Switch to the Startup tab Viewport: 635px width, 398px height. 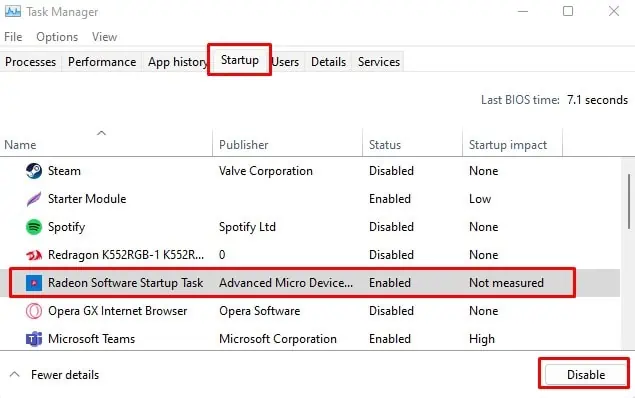click(x=240, y=60)
